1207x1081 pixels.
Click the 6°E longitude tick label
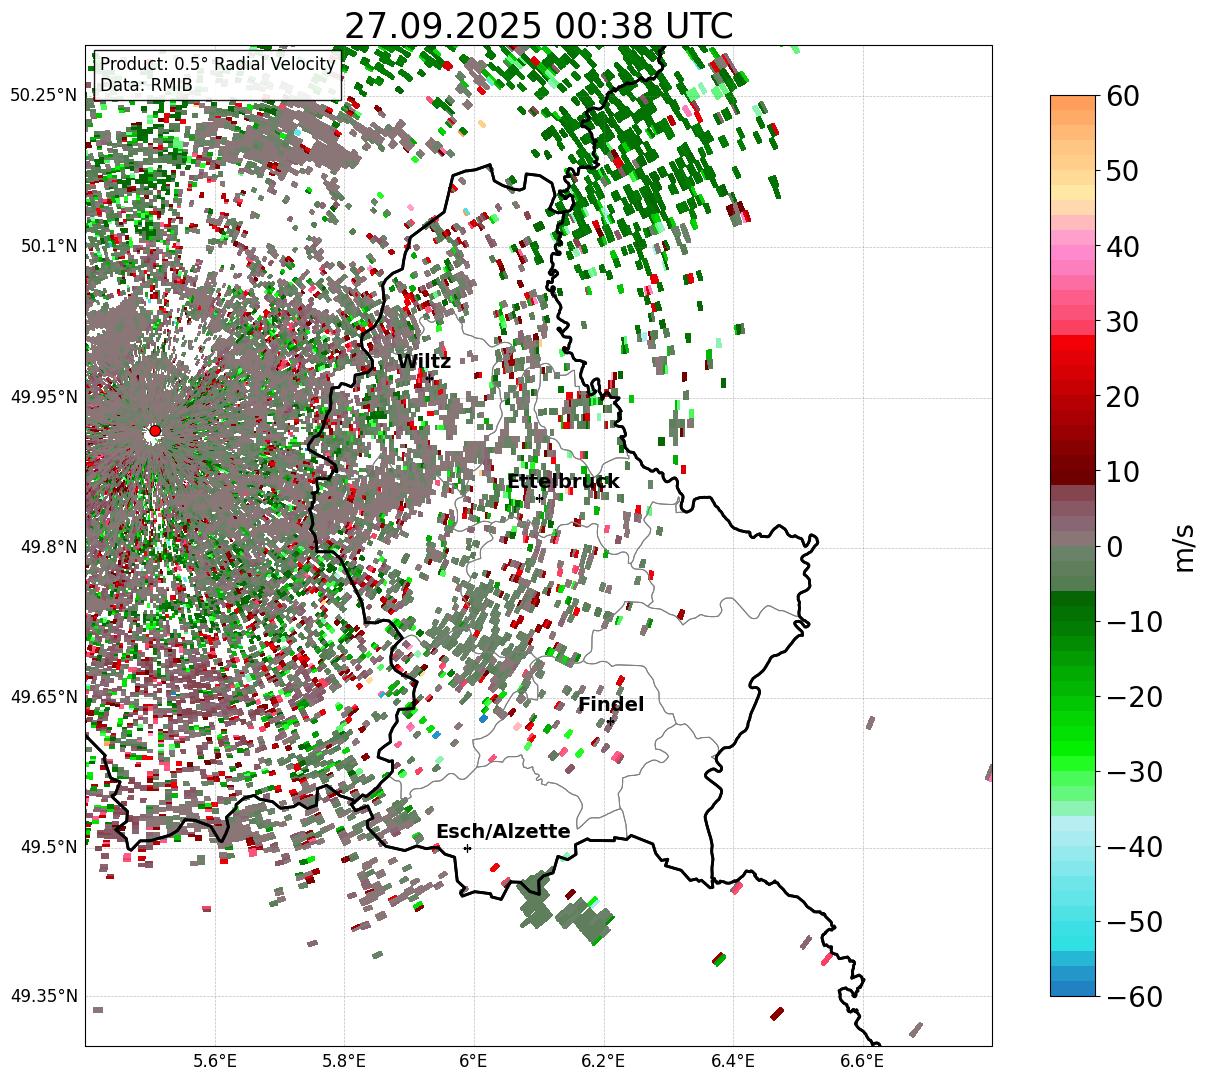[x=474, y=1061]
